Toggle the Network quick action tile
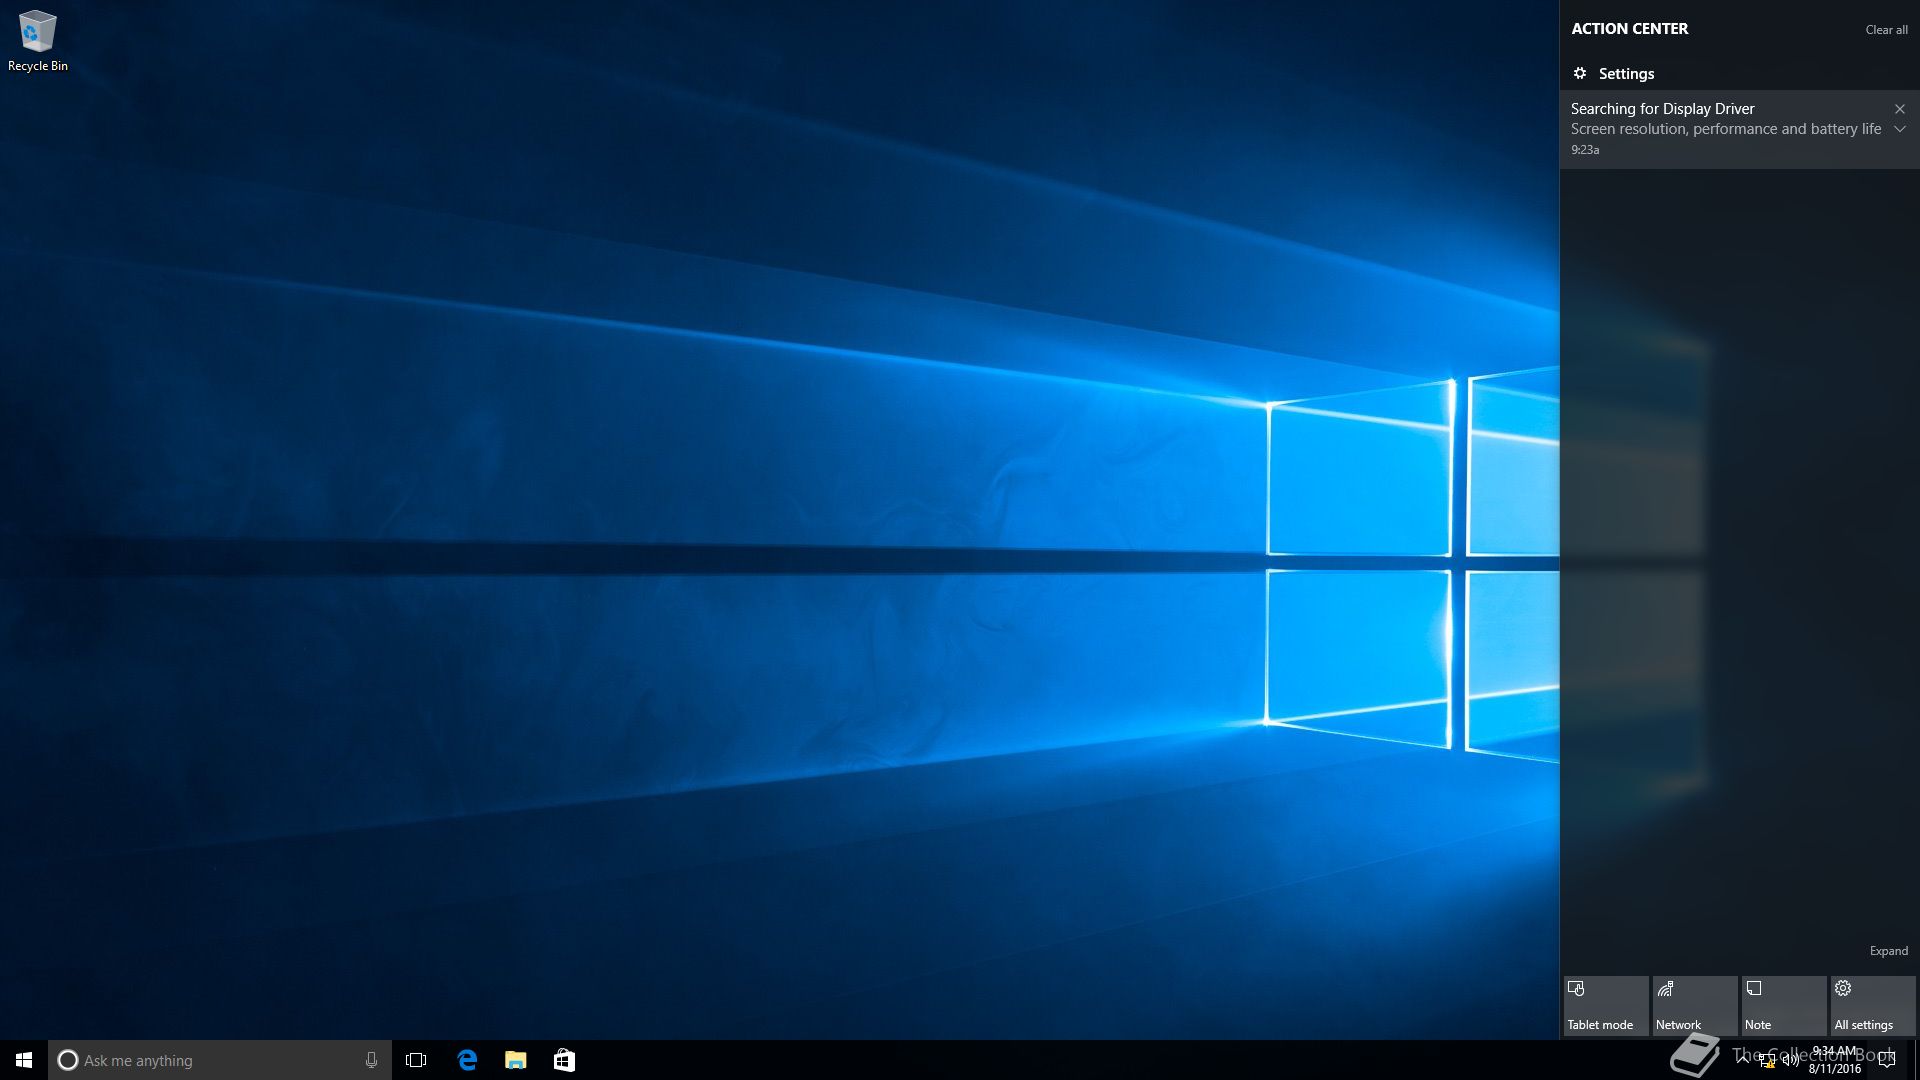Image resolution: width=1920 pixels, height=1080 pixels. pyautogui.click(x=1694, y=1005)
